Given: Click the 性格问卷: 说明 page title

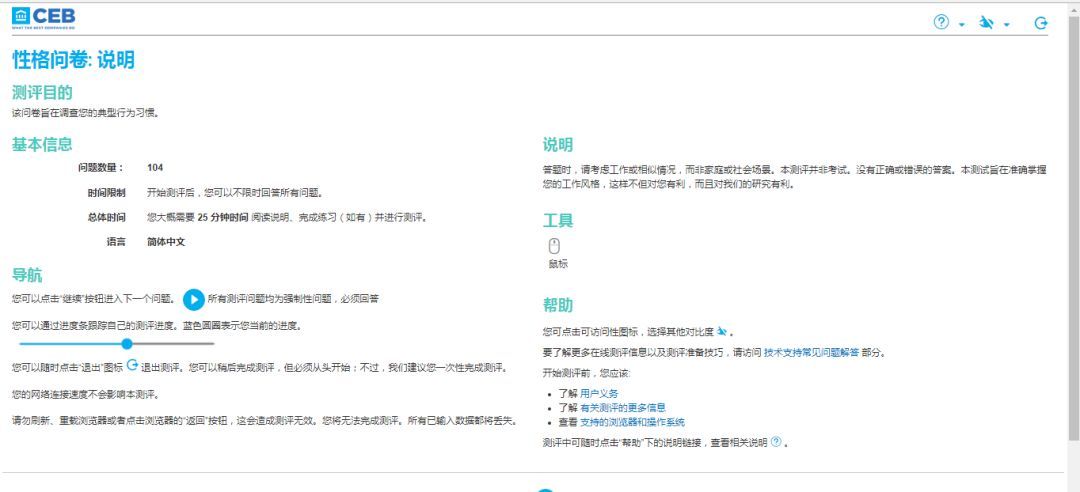Looking at the screenshot, I should pos(73,60).
